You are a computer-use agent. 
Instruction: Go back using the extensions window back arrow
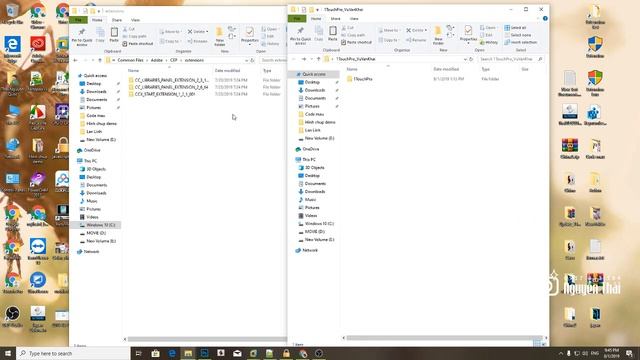(76, 60)
